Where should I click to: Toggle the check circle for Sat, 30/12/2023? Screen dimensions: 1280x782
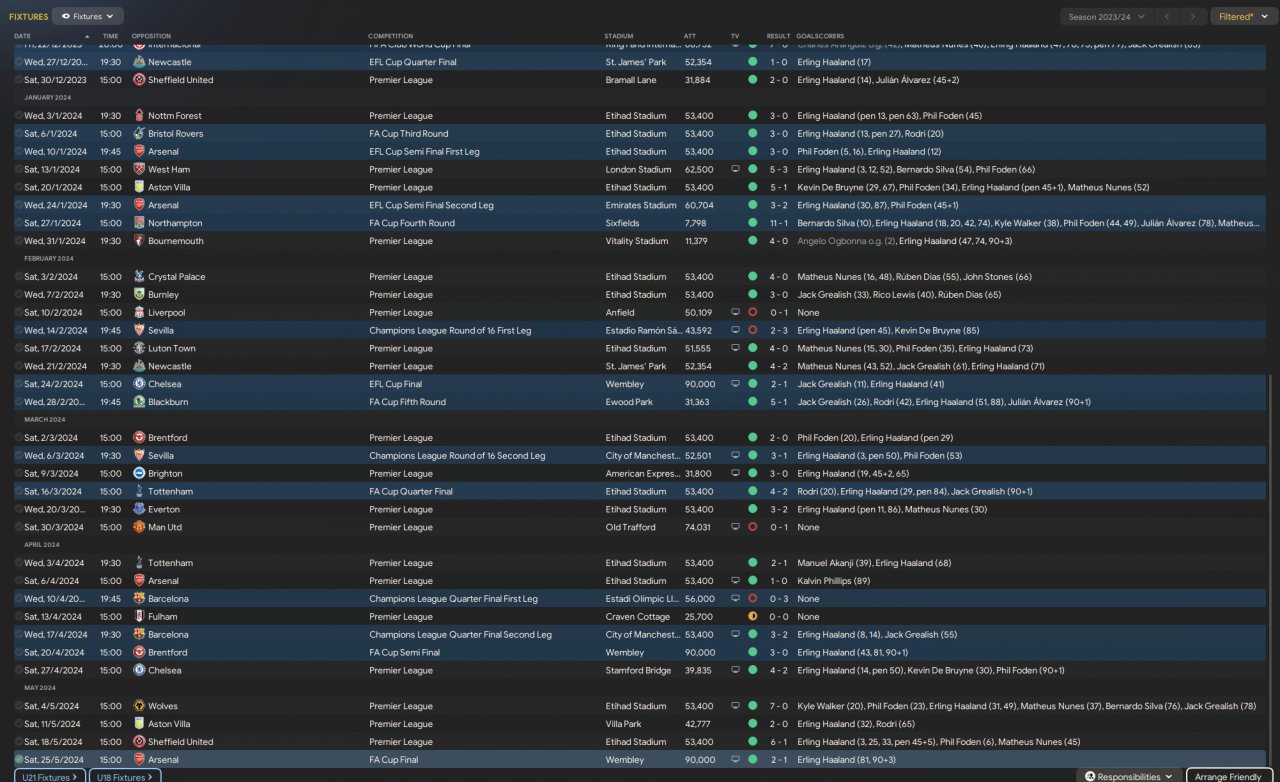(x=18, y=80)
